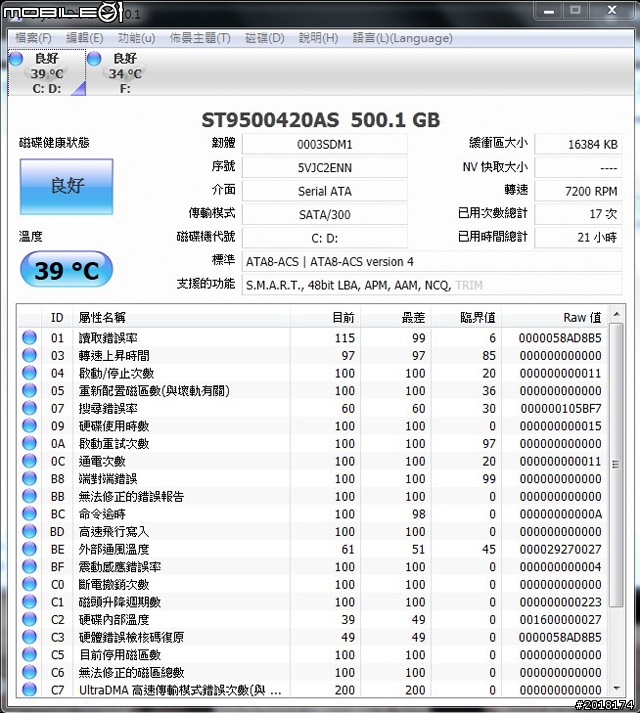
Task: Click the drive letter field C: D:
Action: point(325,238)
